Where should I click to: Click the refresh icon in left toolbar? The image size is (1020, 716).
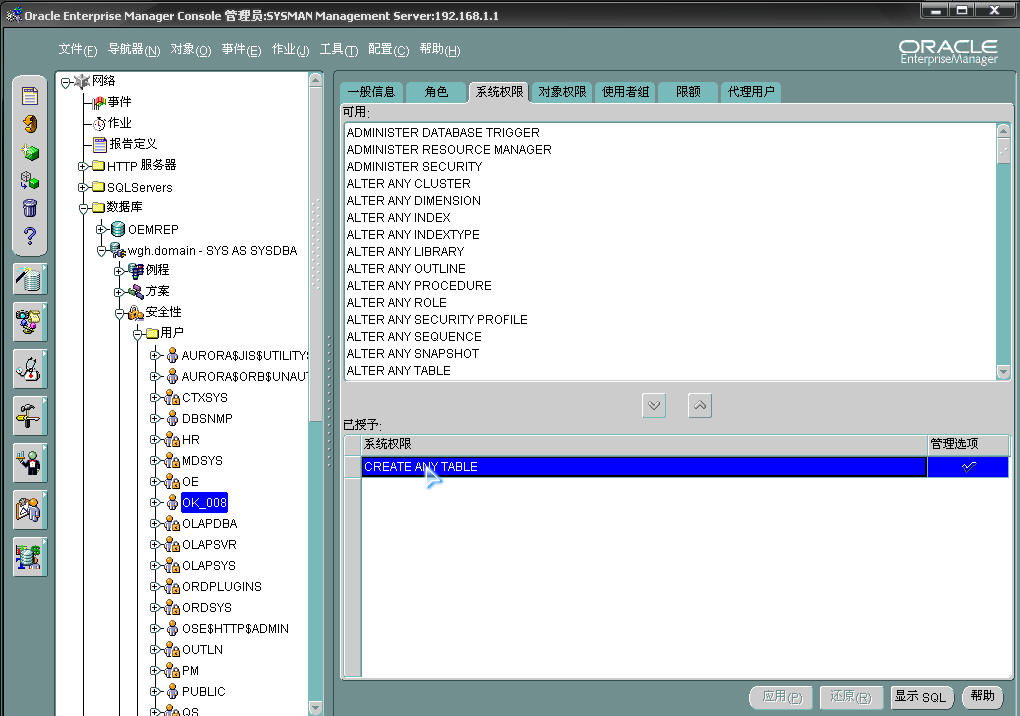pos(30,124)
